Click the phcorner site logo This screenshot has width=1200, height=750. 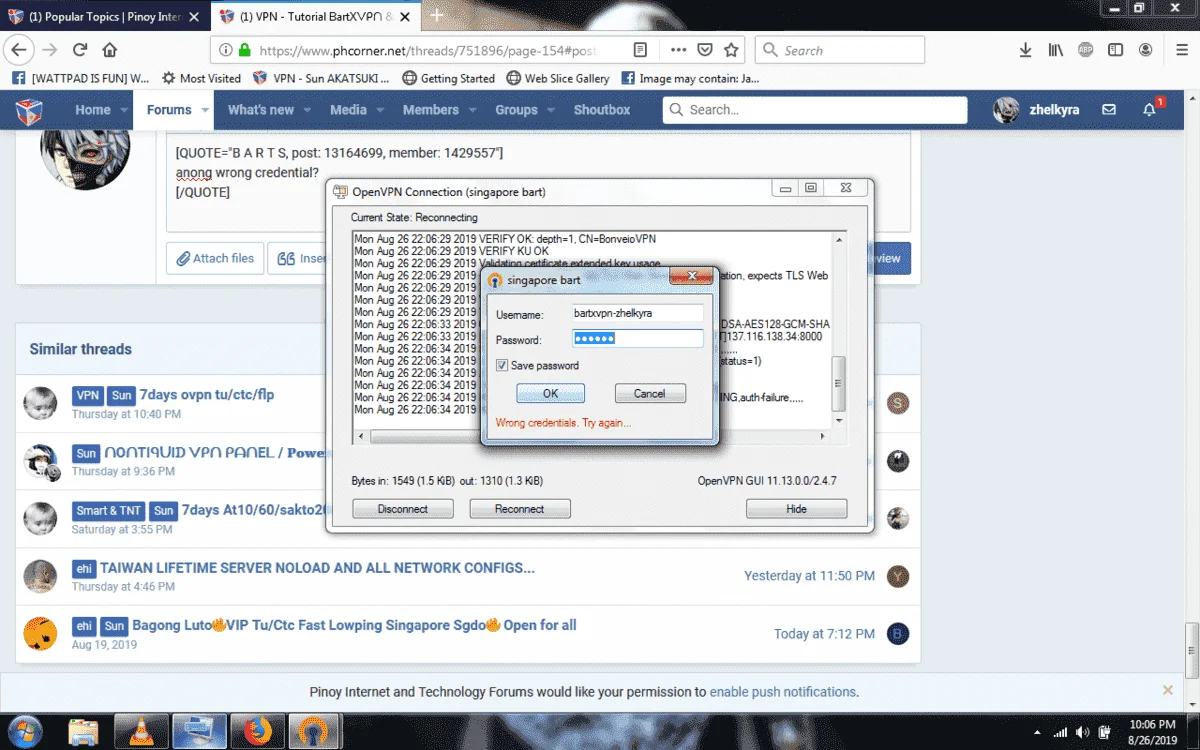pyautogui.click(x=31, y=110)
